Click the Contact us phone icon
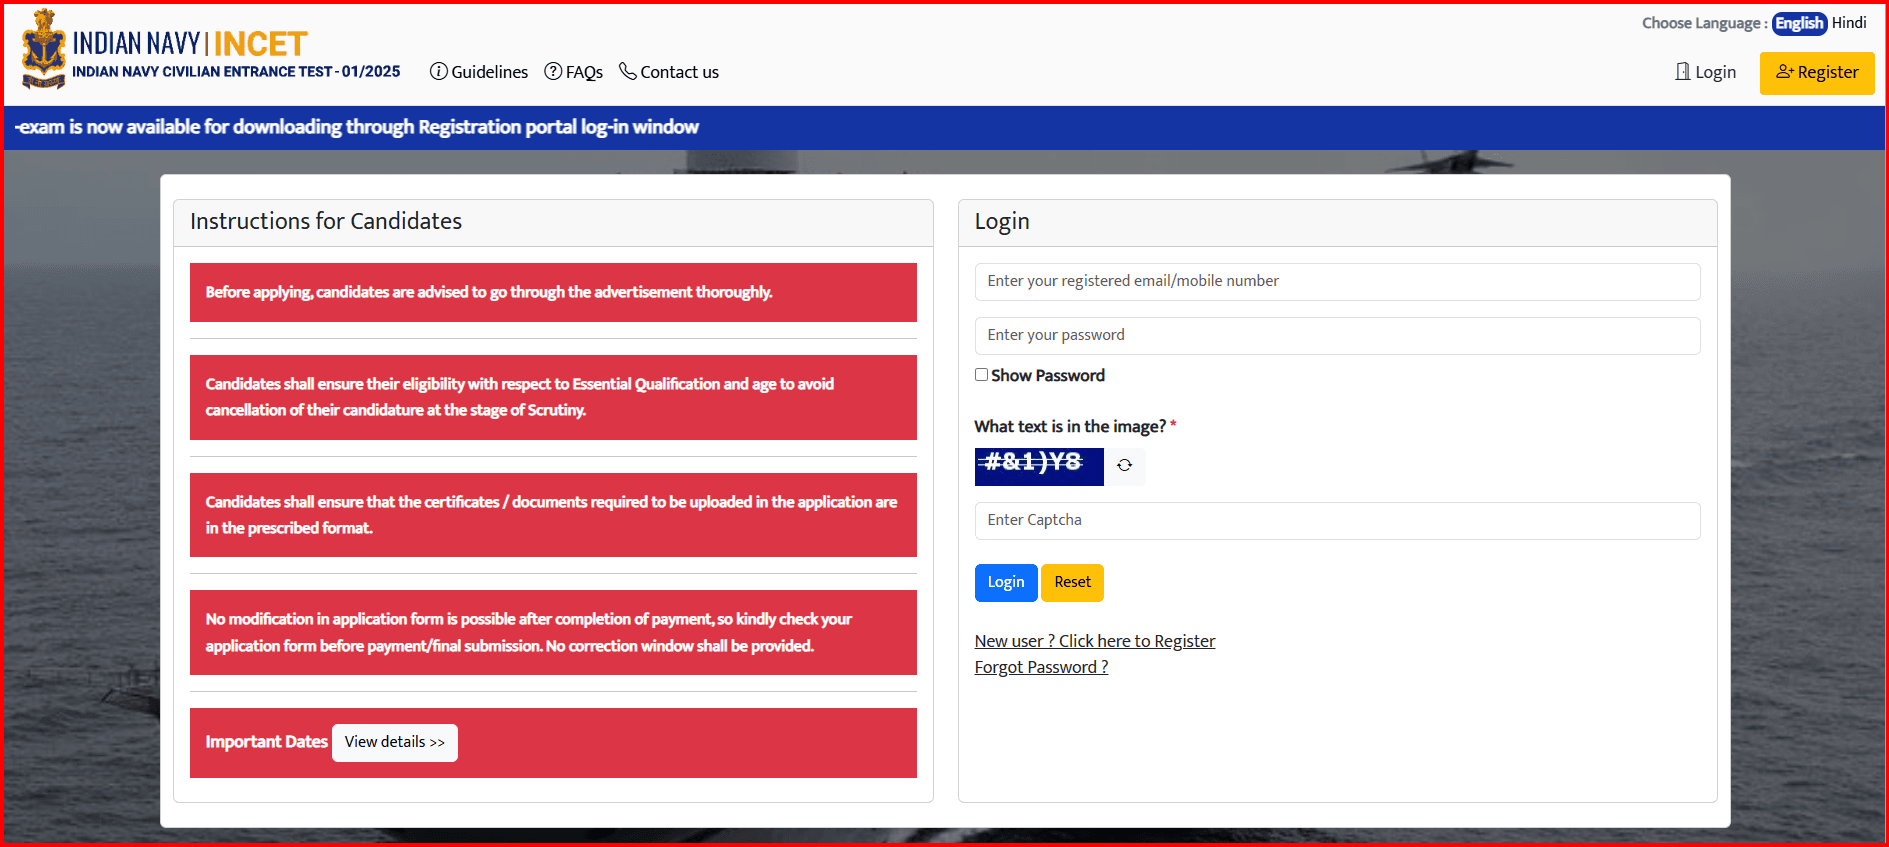This screenshot has height=847, width=1889. point(627,71)
